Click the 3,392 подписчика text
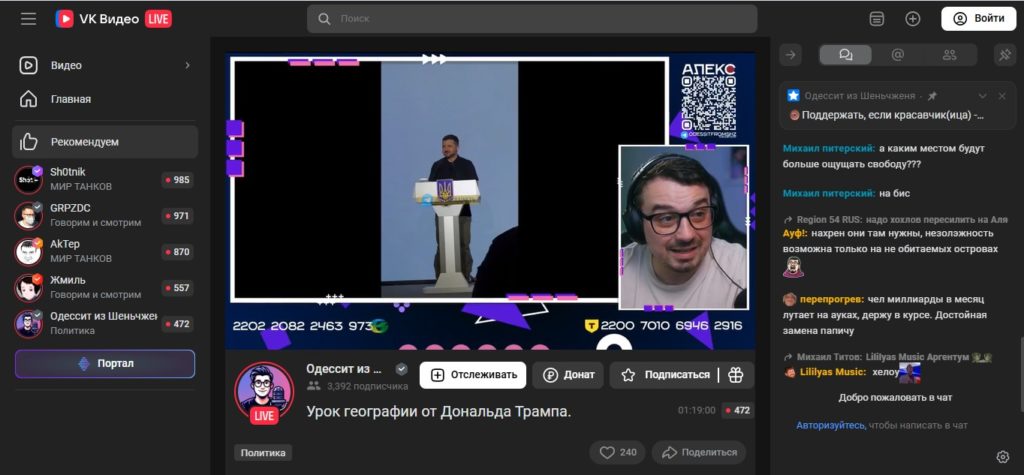The image size is (1024, 475). (368, 386)
